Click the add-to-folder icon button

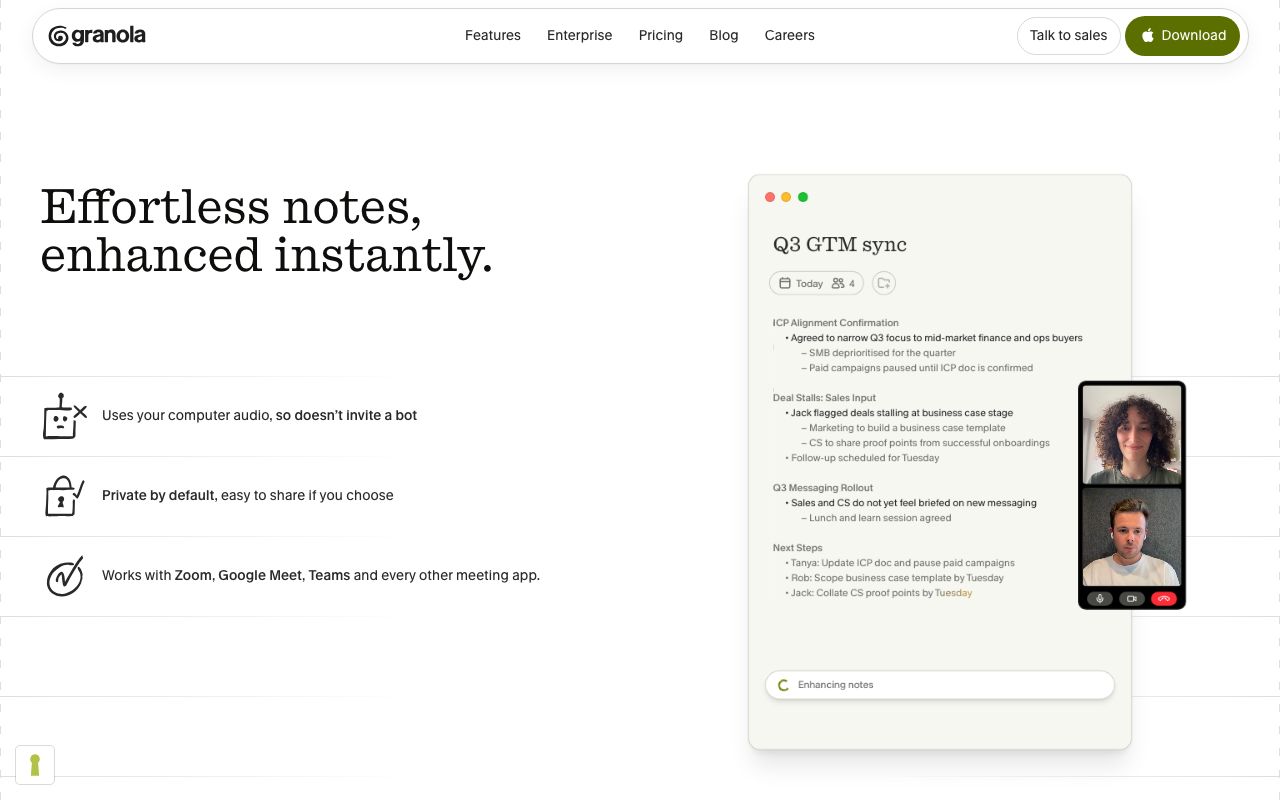pyautogui.click(x=883, y=284)
